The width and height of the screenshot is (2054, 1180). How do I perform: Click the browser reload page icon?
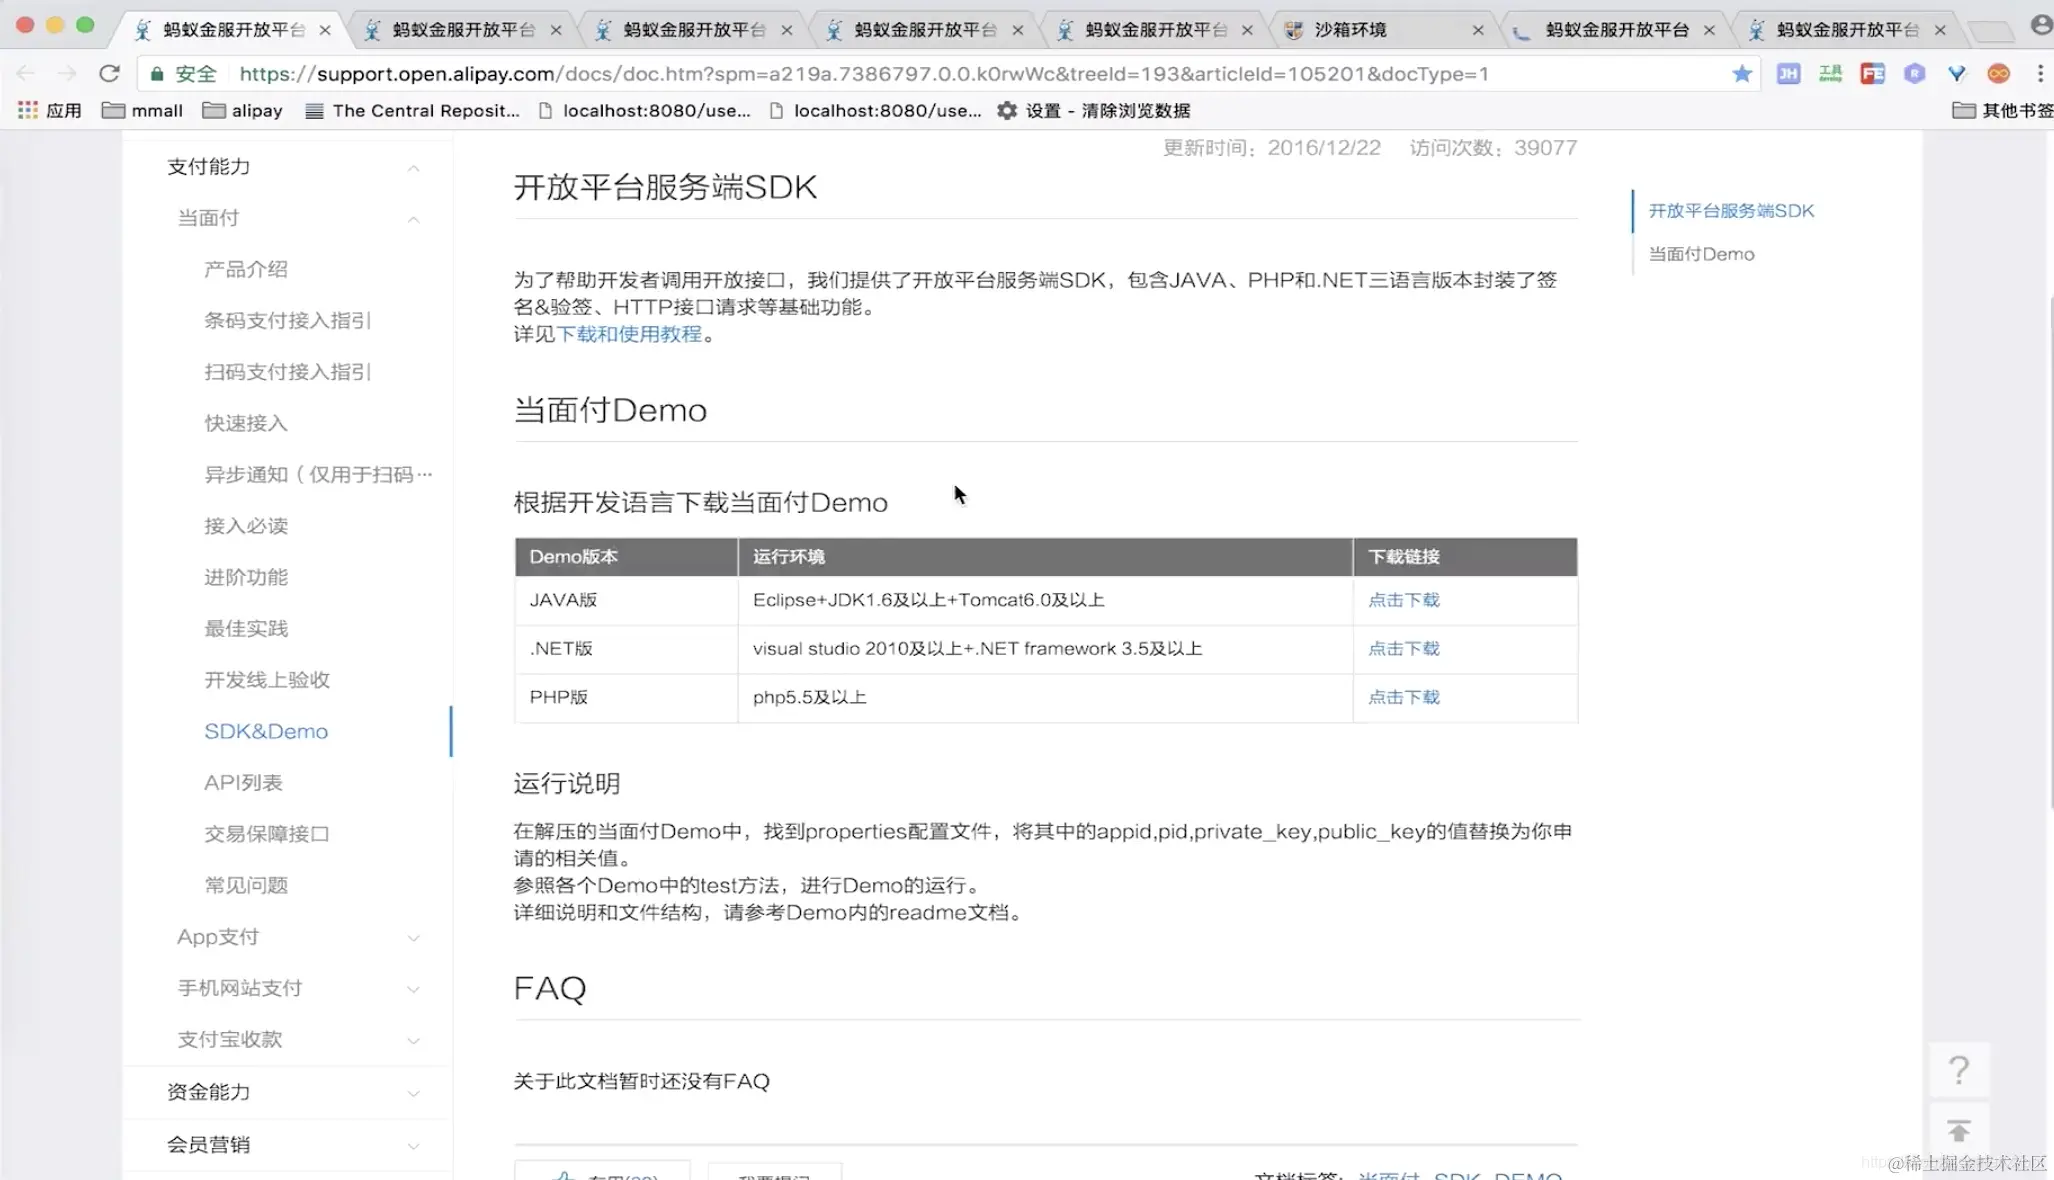pos(109,73)
